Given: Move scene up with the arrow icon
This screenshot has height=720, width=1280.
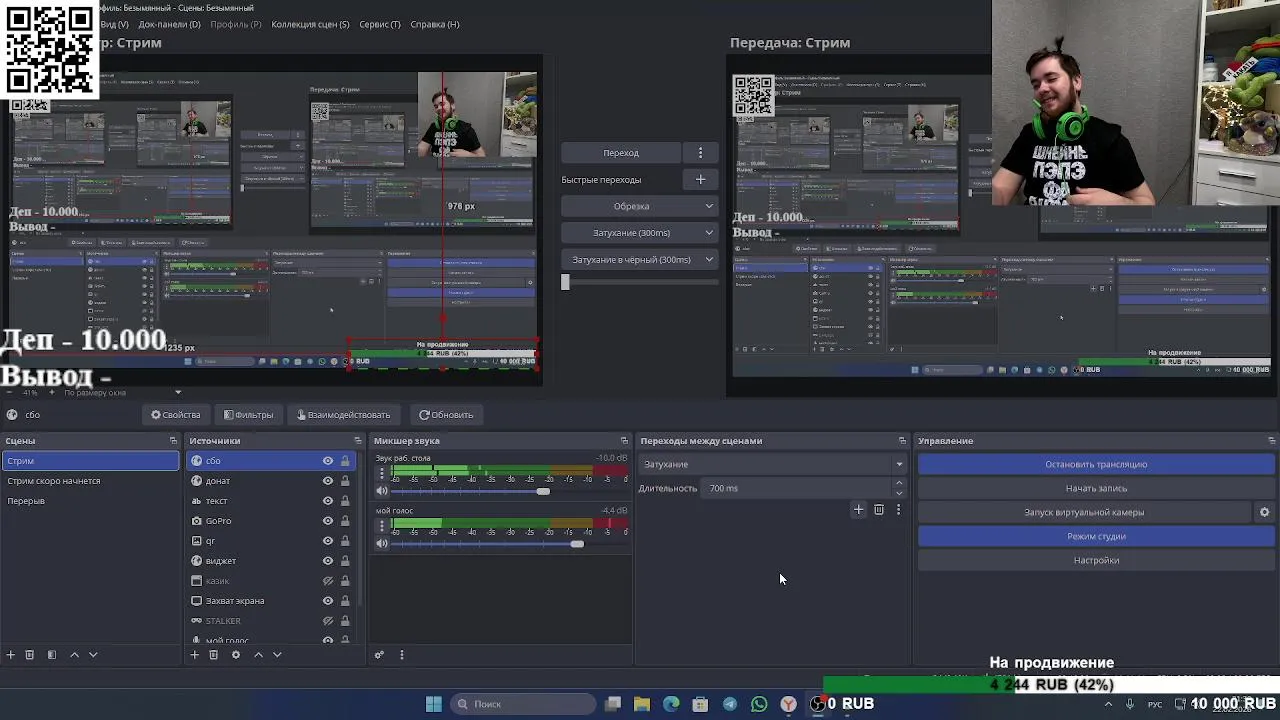Looking at the screenshot, I should (x=74, y=655).
